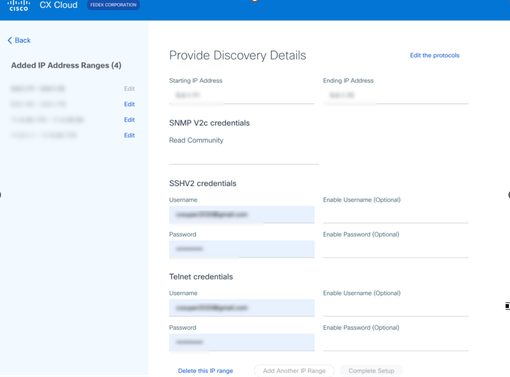Edit the fourth added IP address range
This screenshot has width=510, height=377.
click(x=129, y=135)
